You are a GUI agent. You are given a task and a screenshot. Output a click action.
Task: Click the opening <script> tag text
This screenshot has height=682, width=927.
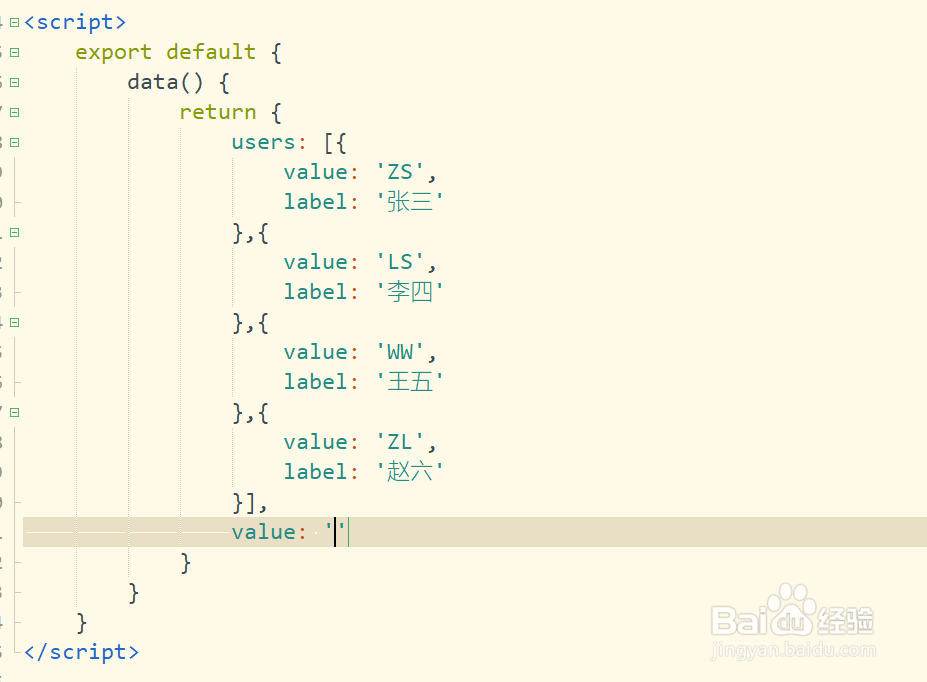point(75,22)
